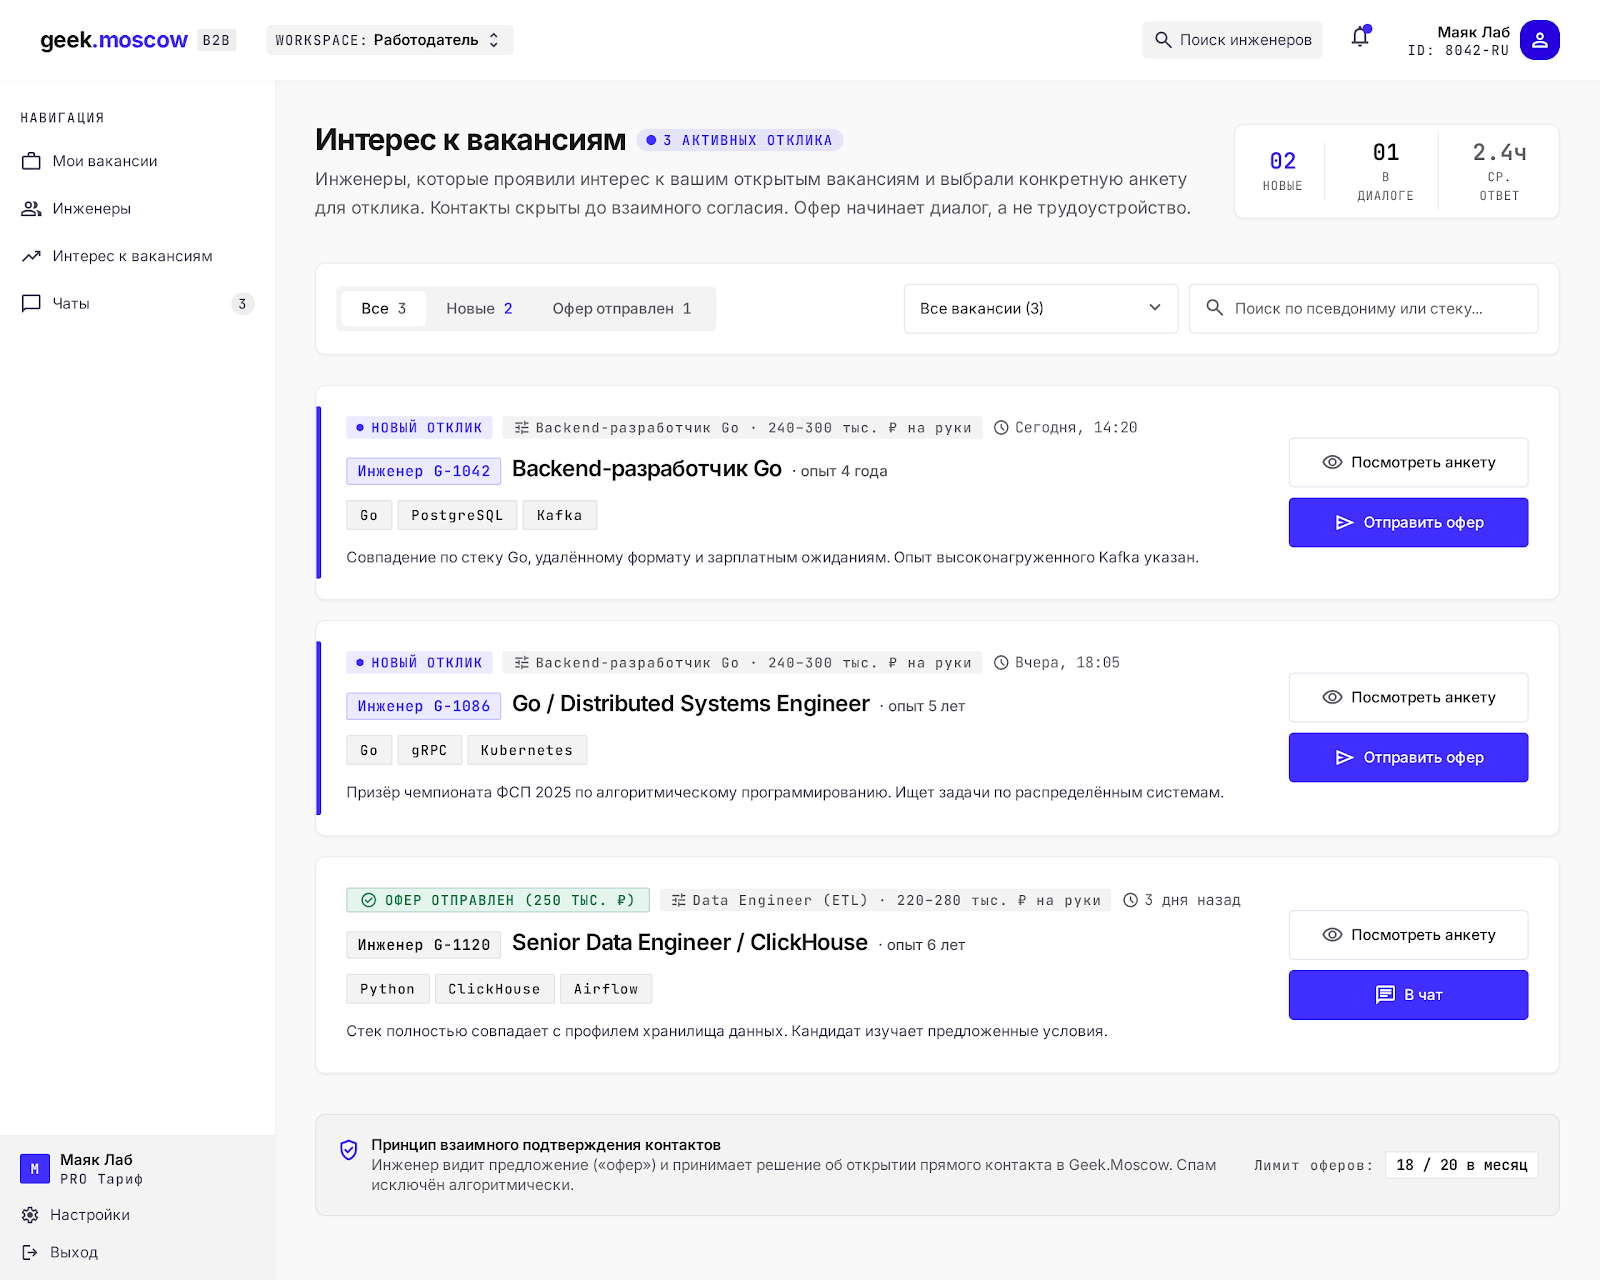Click the Инженер G-1042 pseudonym tag
Viewport: 1600px width, 1280px height.
[424, 471]
